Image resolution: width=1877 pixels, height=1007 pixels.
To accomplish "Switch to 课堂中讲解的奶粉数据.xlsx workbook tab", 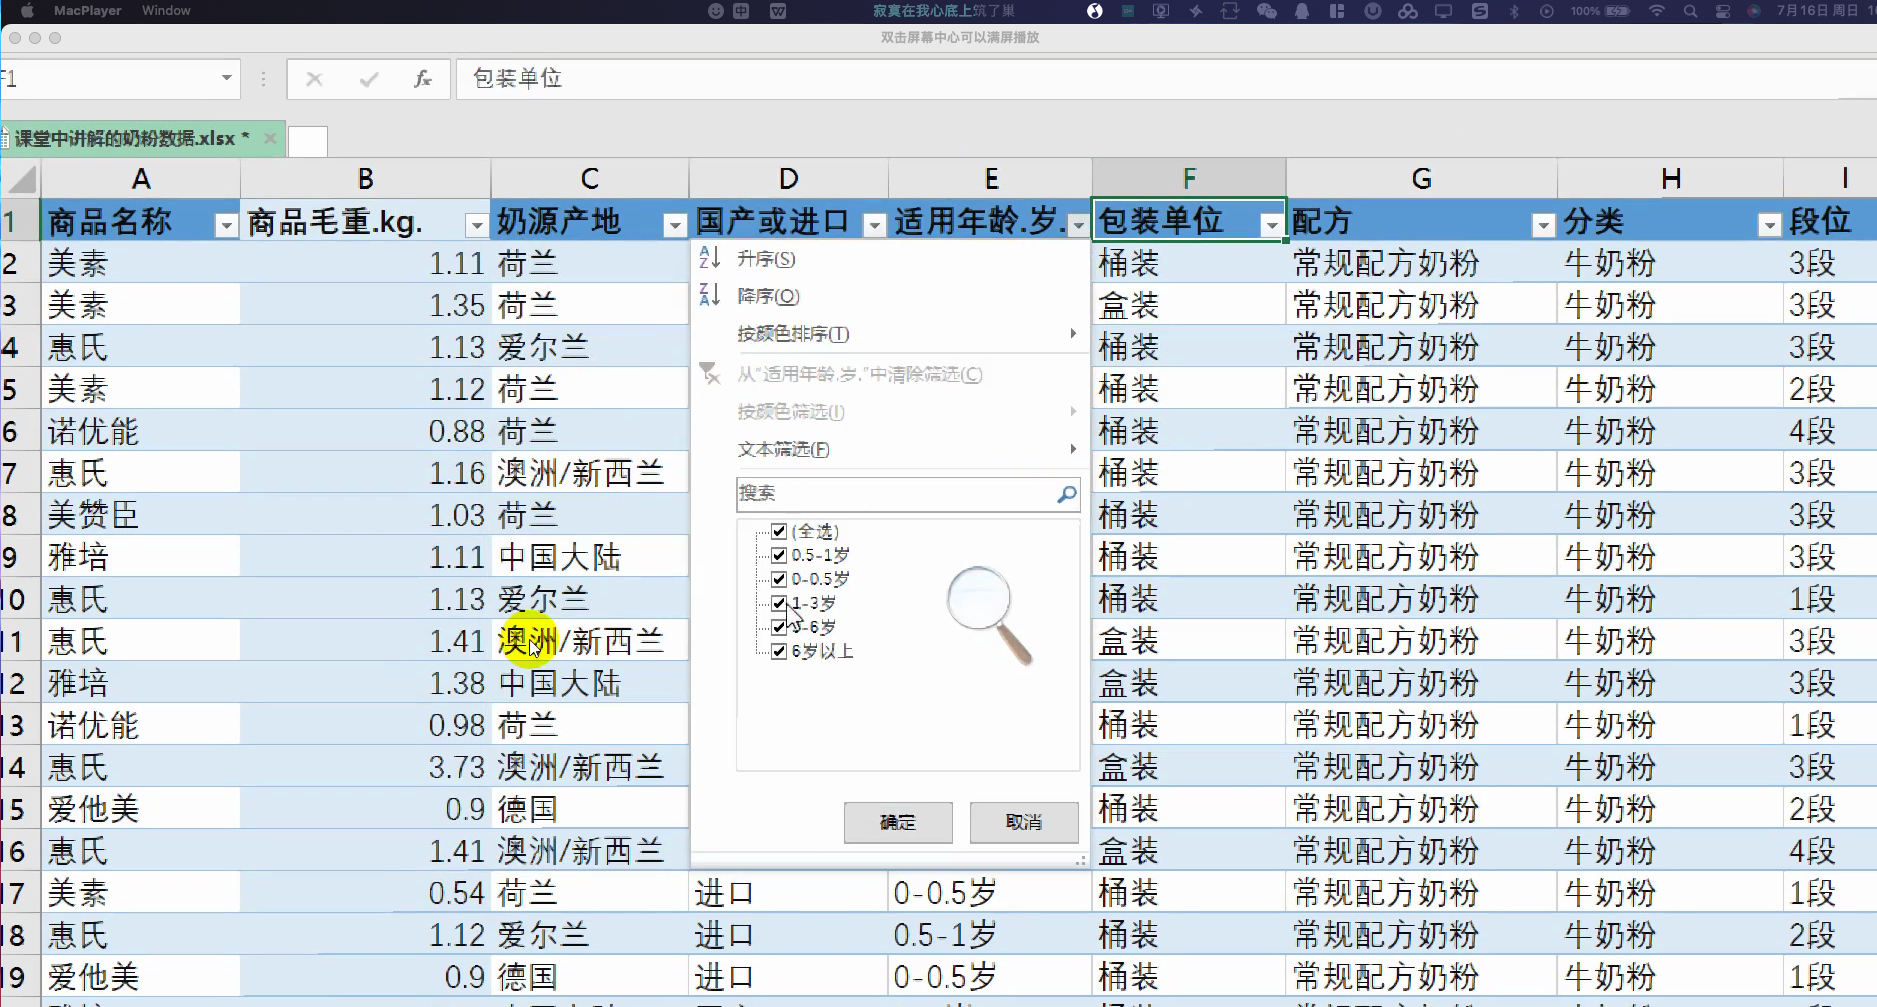I will tap(131, 138).
